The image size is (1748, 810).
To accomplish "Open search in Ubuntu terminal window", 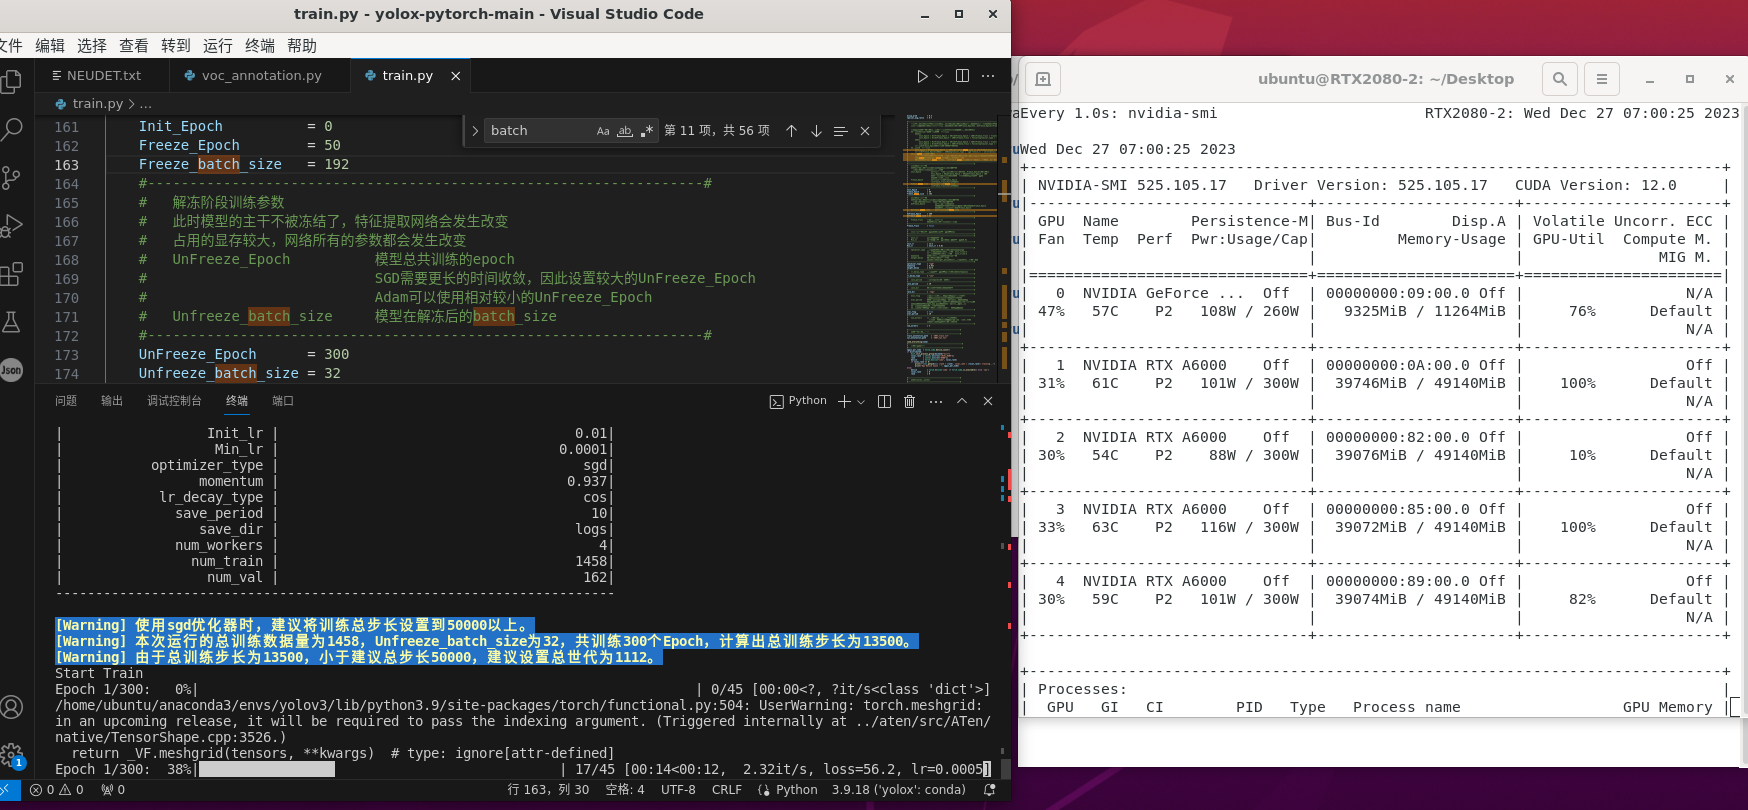I will [1559, 79].
